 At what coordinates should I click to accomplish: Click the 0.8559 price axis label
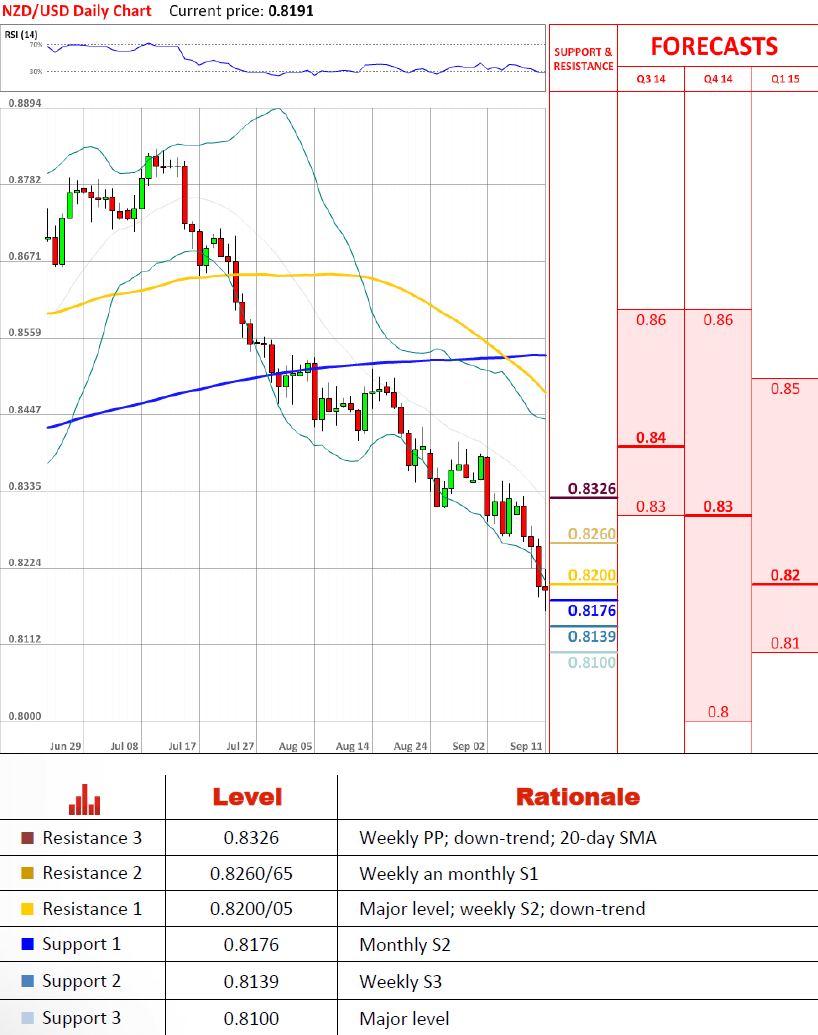(24, 333)
